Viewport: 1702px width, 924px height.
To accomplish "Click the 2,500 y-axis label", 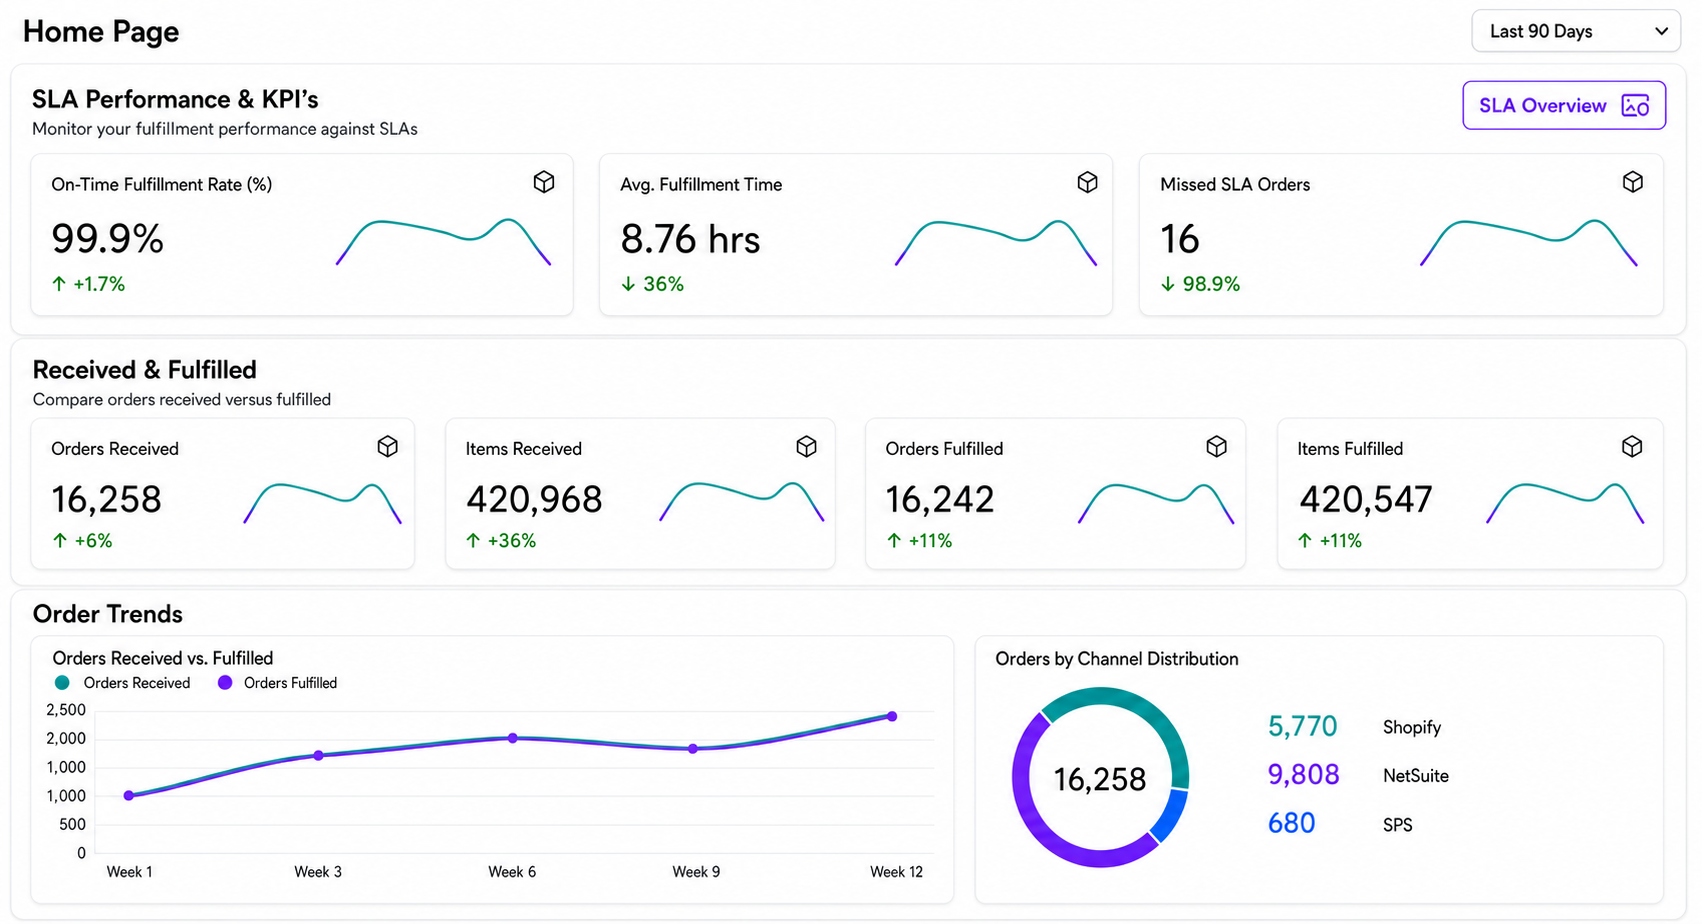I will click(x=66, y=710).
